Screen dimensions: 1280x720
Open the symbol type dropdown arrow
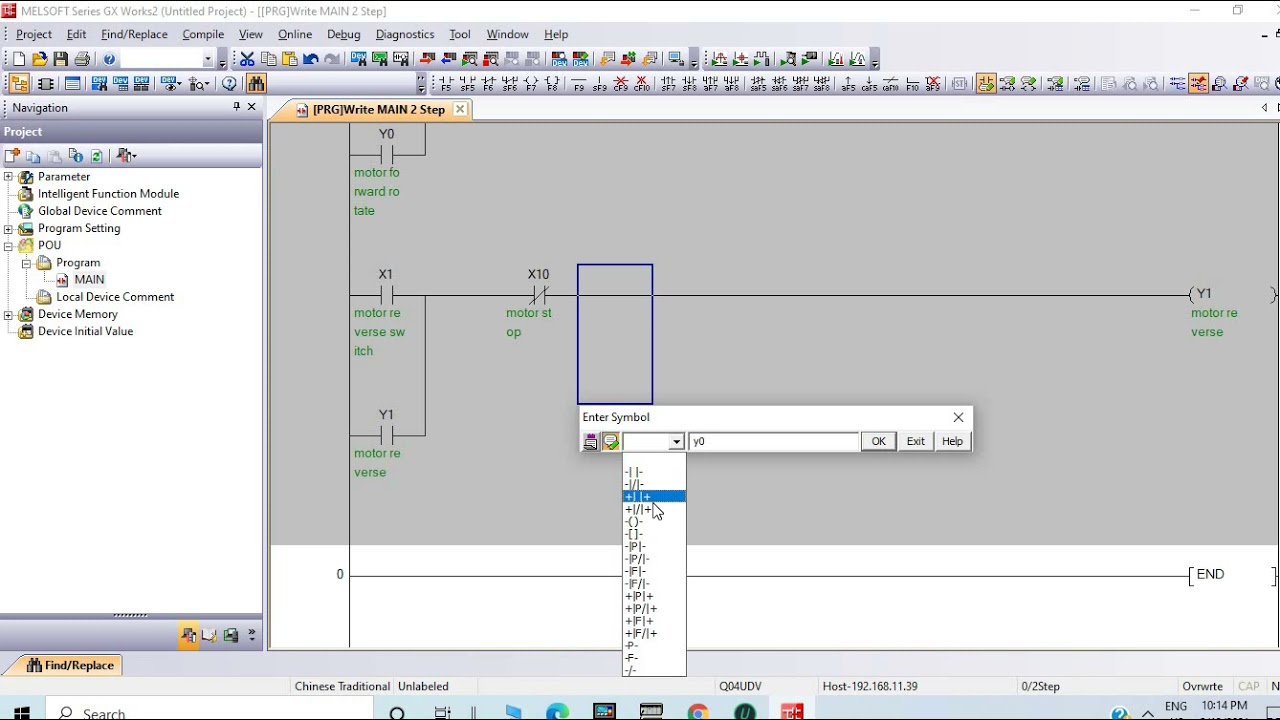click(x=676, y=441)
